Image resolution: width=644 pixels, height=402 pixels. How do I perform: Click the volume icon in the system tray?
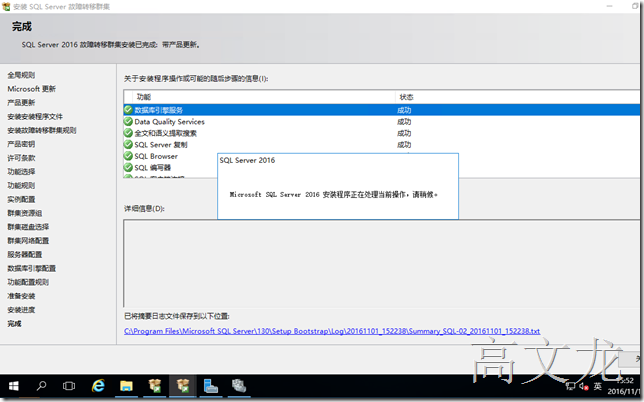pyautogui.click(x=584, y=386)
